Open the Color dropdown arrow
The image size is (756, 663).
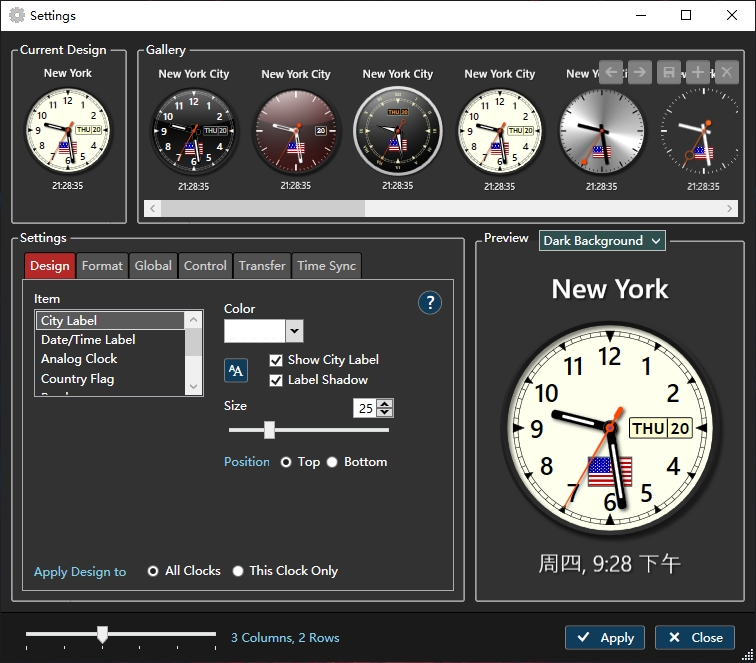click(x=294, y=331)
